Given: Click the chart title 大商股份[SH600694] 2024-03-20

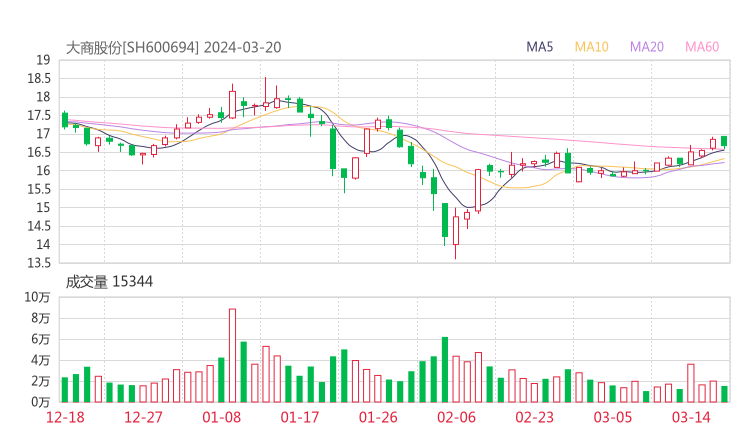Looking at the screenshot, I should click(x=173, y=48).
